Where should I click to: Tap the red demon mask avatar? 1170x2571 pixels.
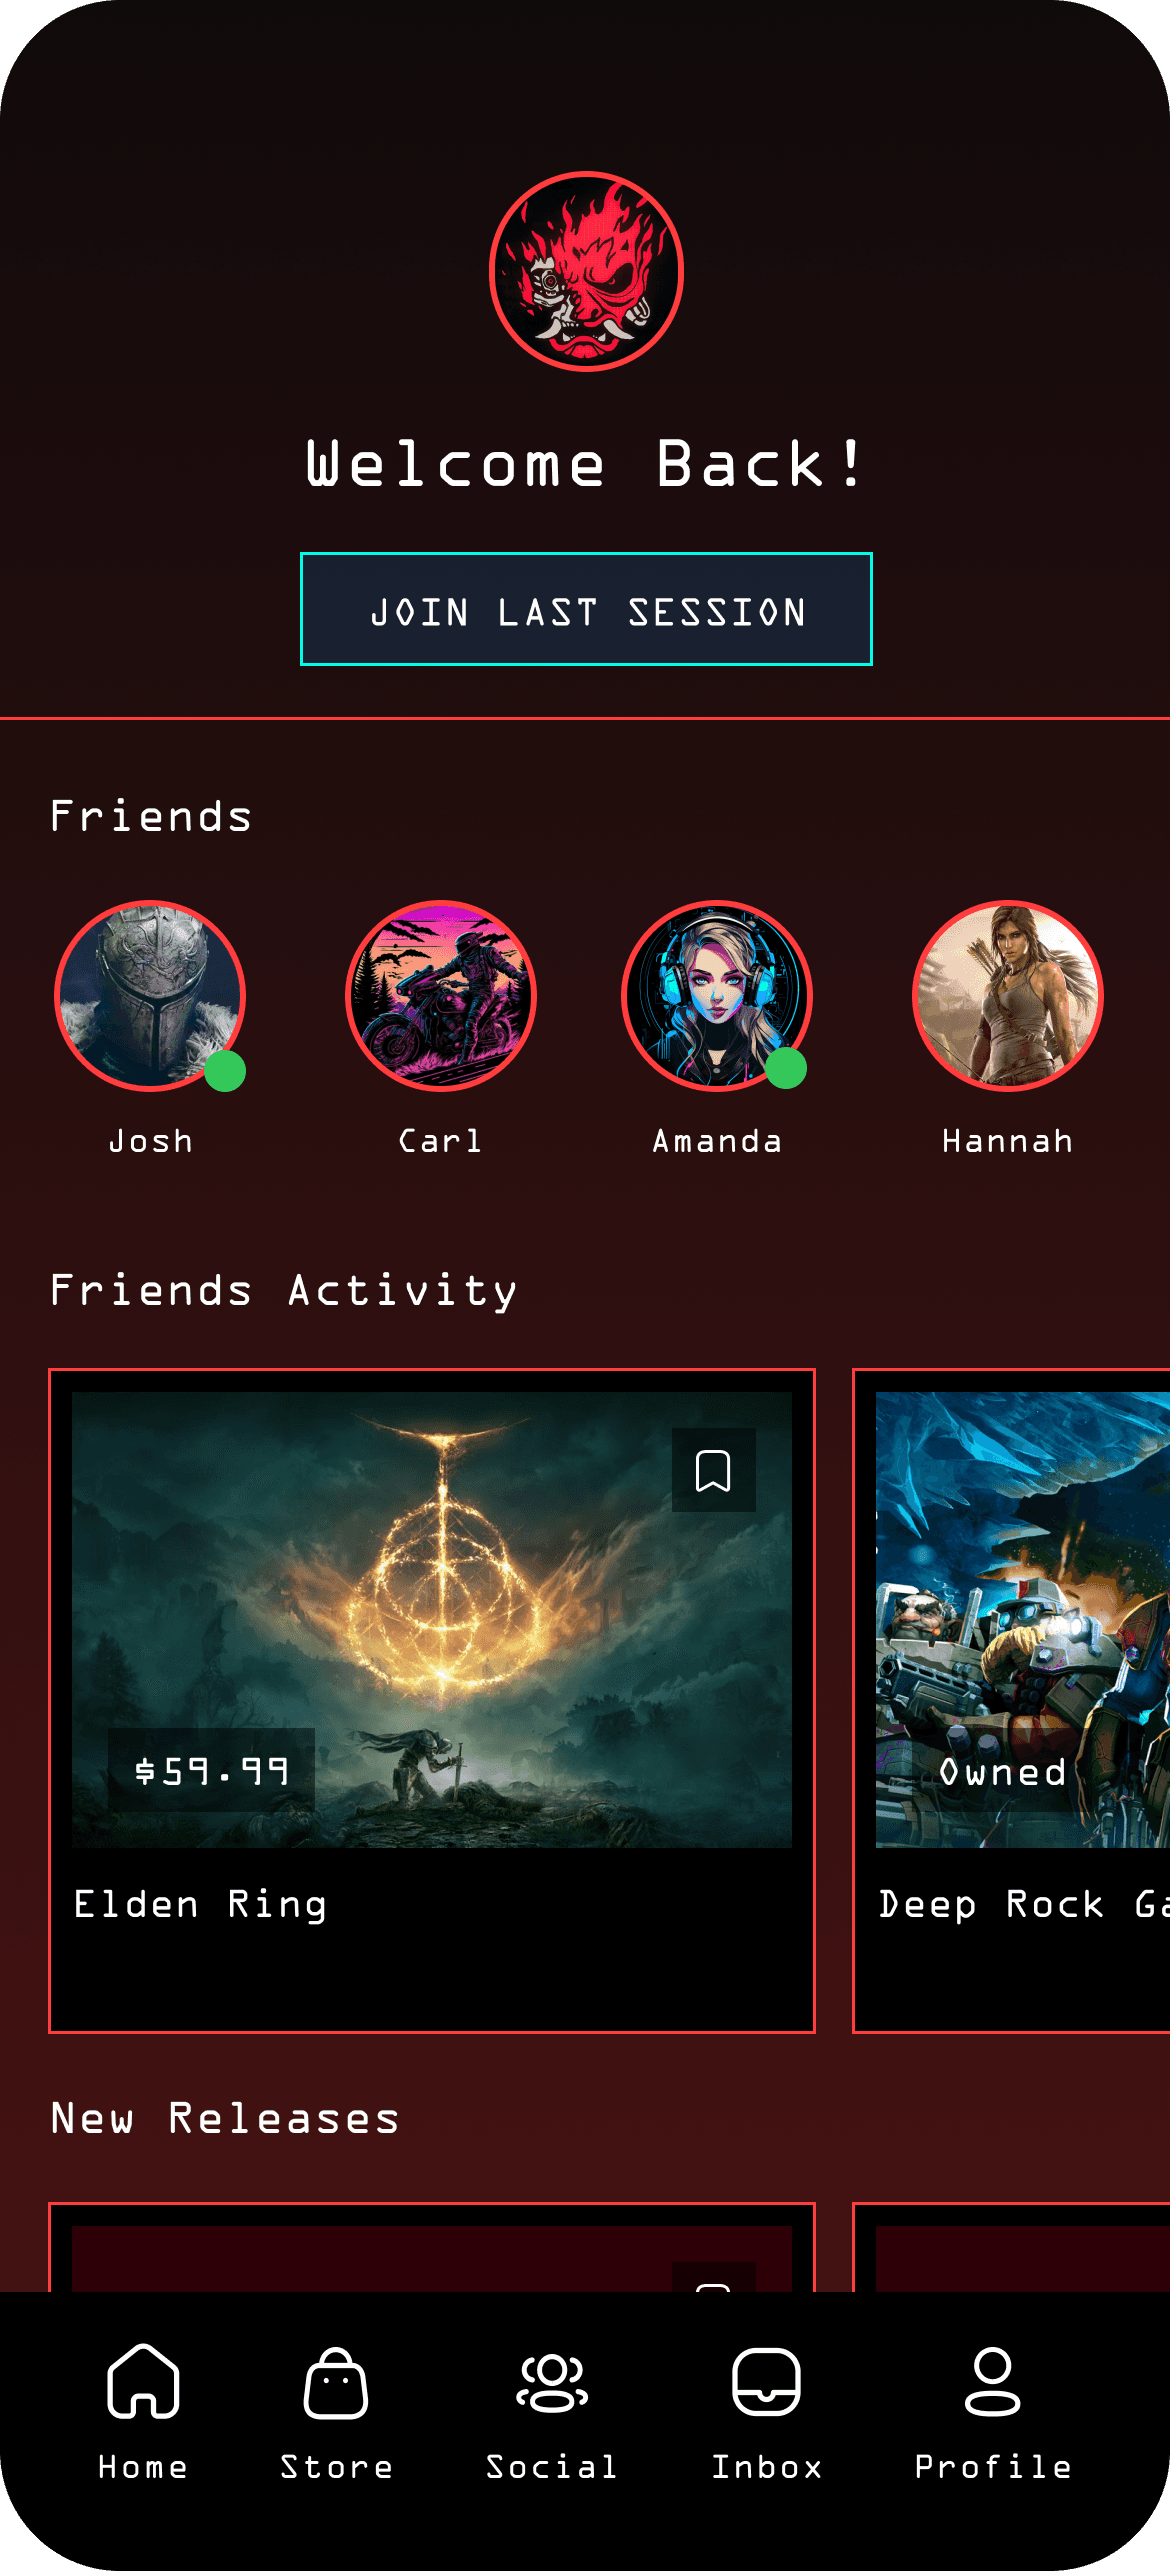(587, 271)
